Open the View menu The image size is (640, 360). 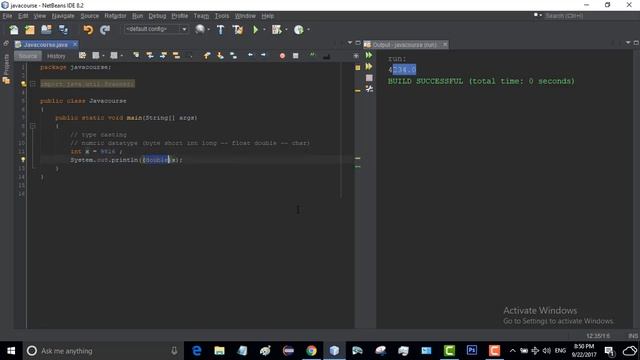click(40, 16)
